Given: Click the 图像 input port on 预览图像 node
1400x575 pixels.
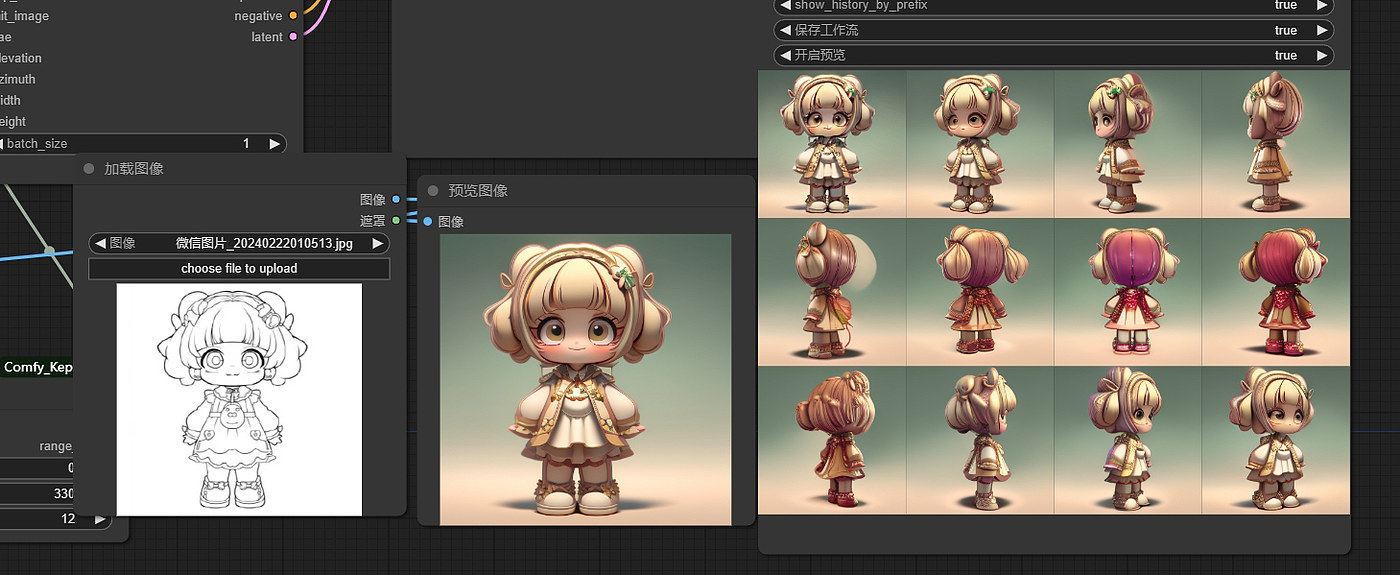Looking at the screenshot, I should [x=428, y=221].
